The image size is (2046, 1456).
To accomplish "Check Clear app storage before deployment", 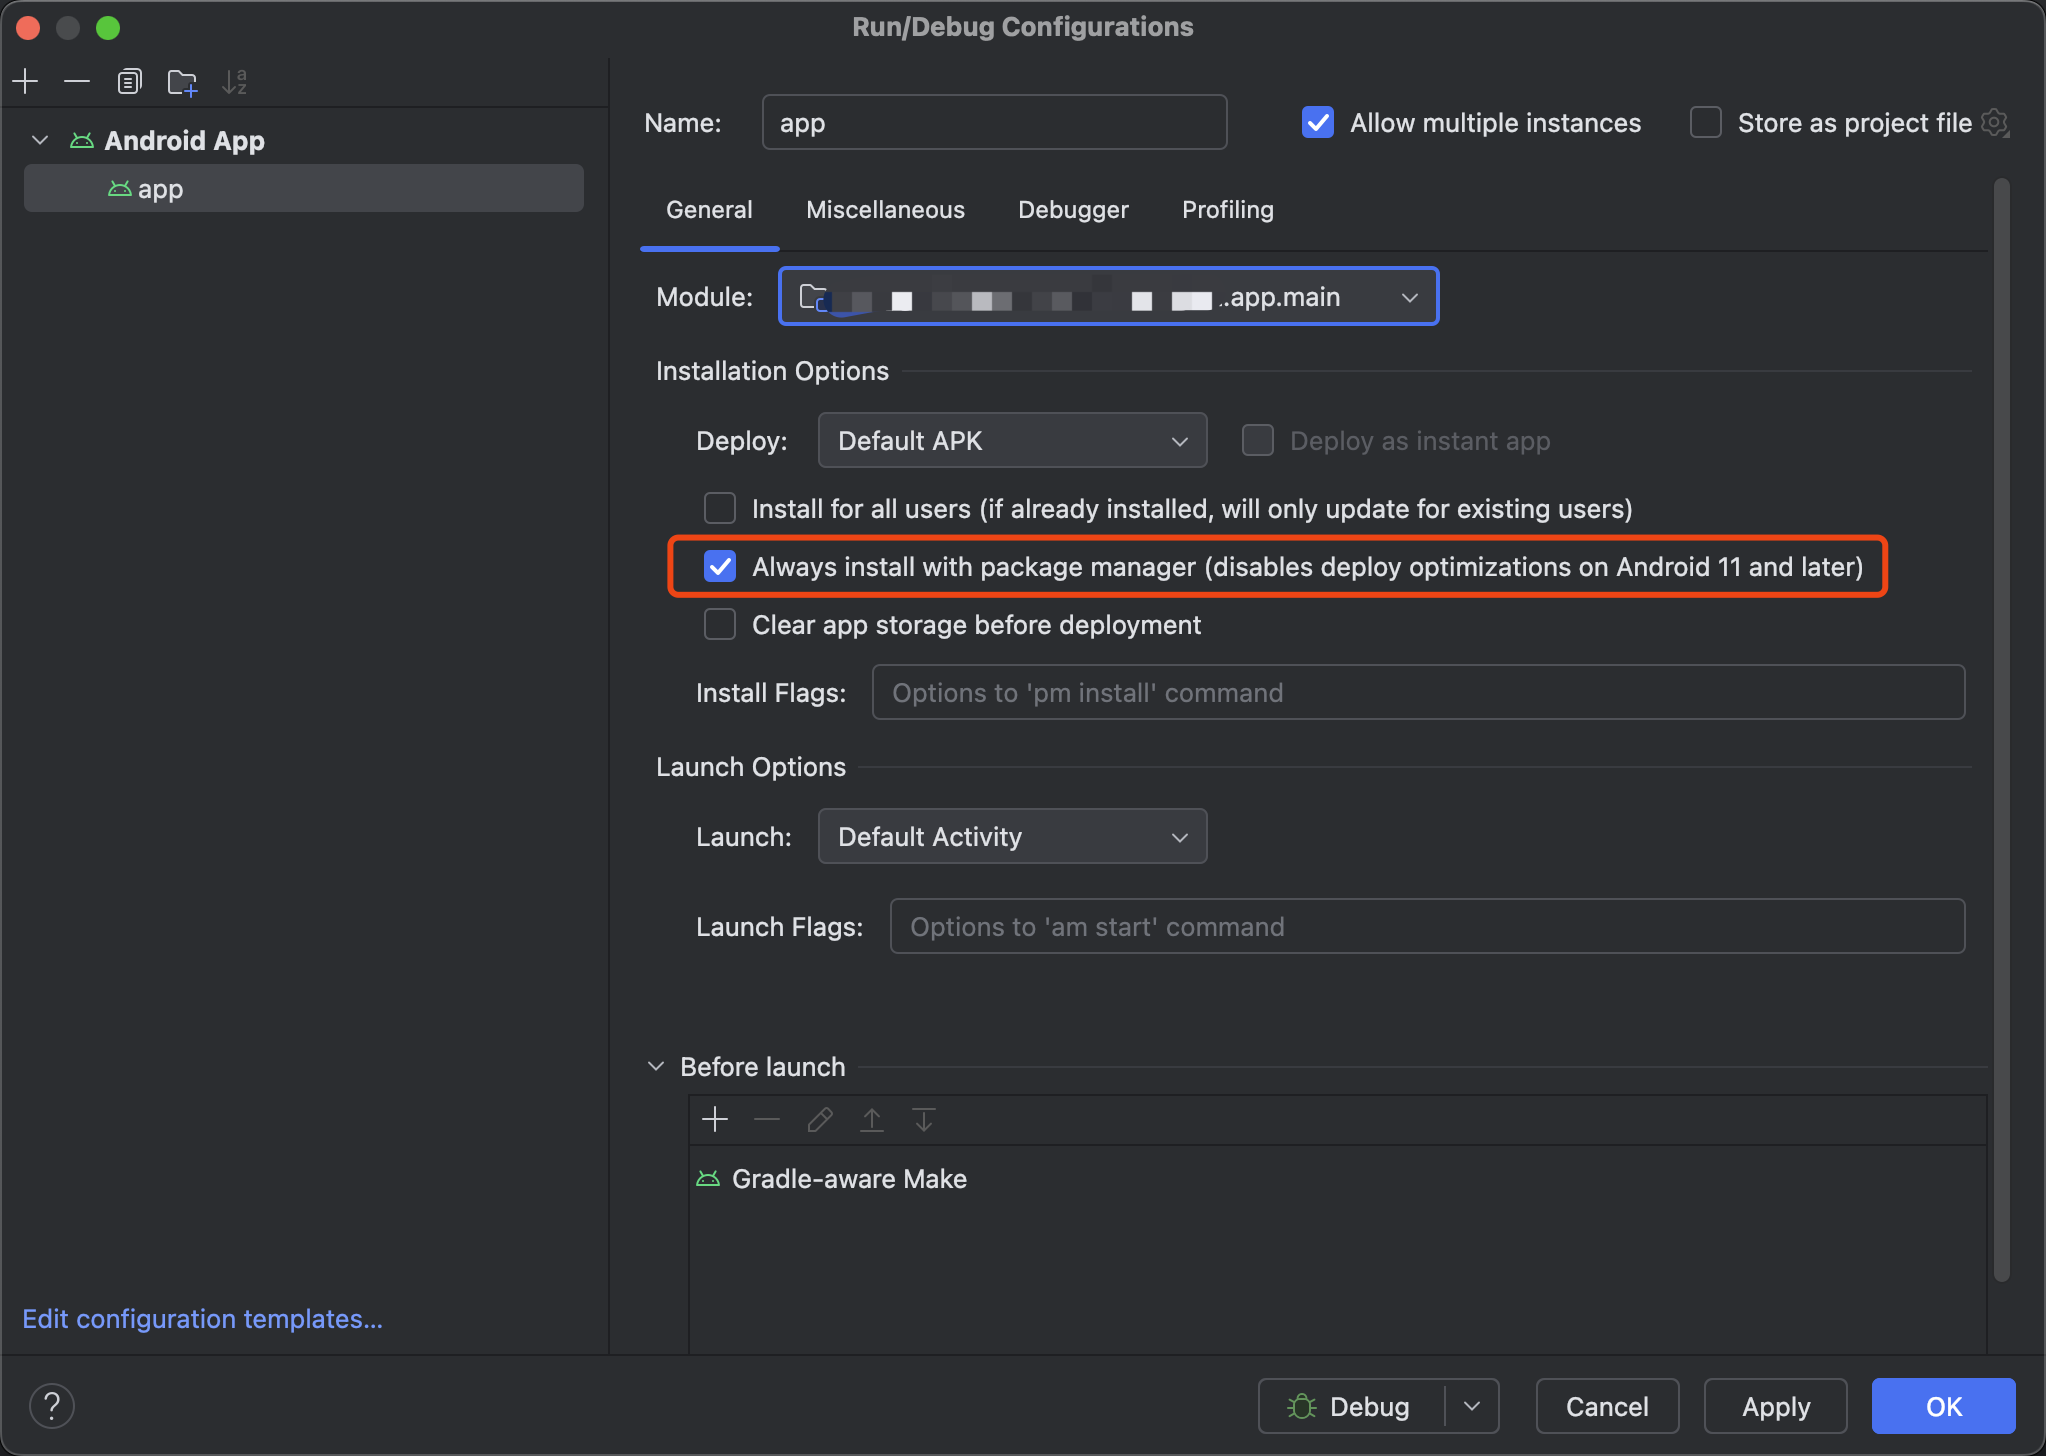I will point(720,625).
